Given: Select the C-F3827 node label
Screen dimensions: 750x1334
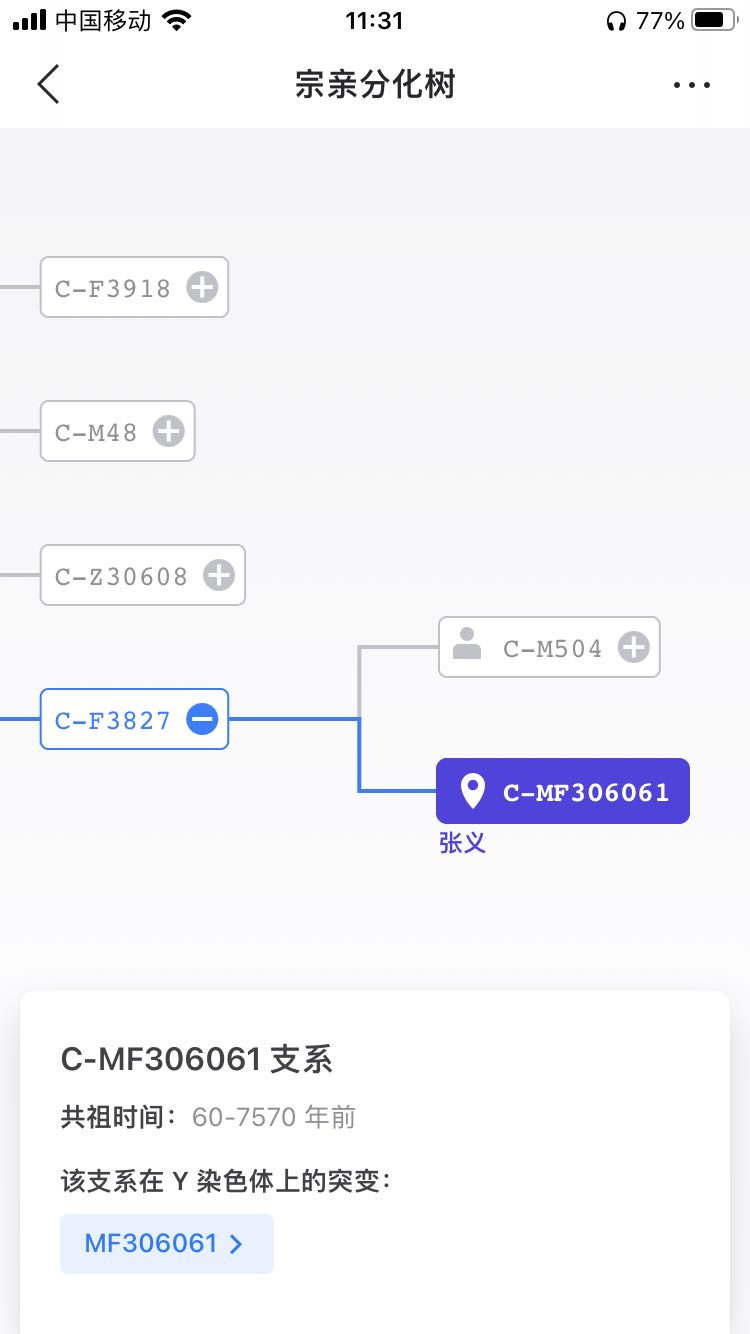Looking at the screenshot, I should pyautogui.click(x=113, y=720).
